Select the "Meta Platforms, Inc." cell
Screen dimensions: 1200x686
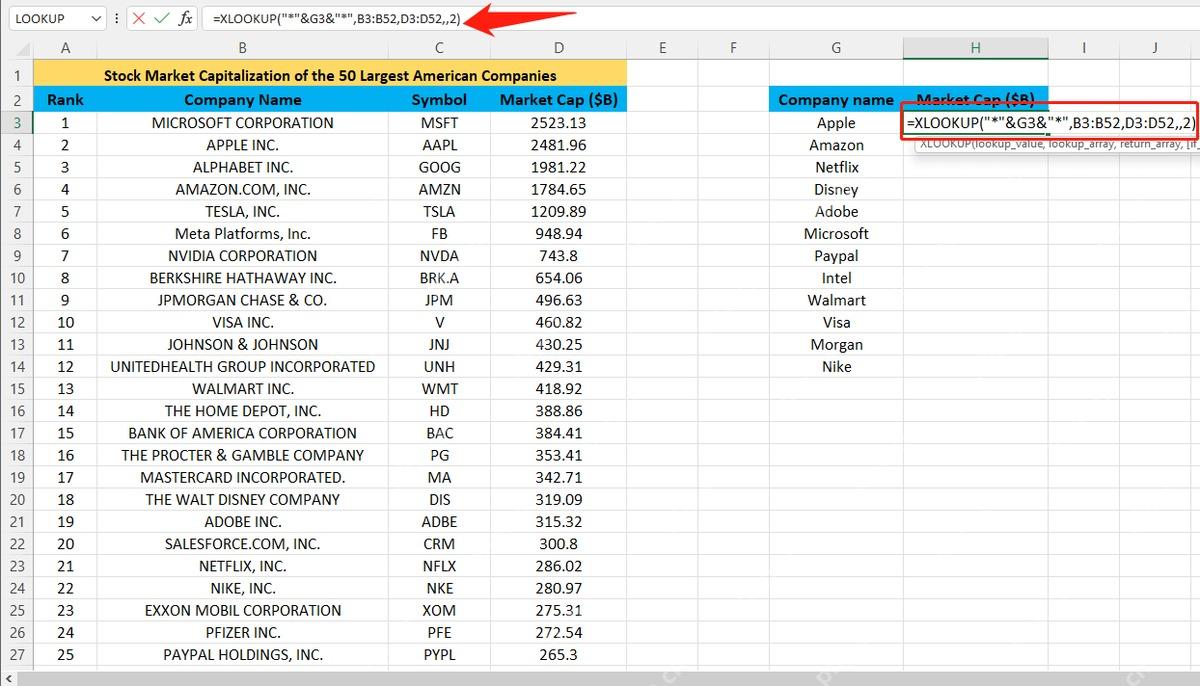pos(242,234)
